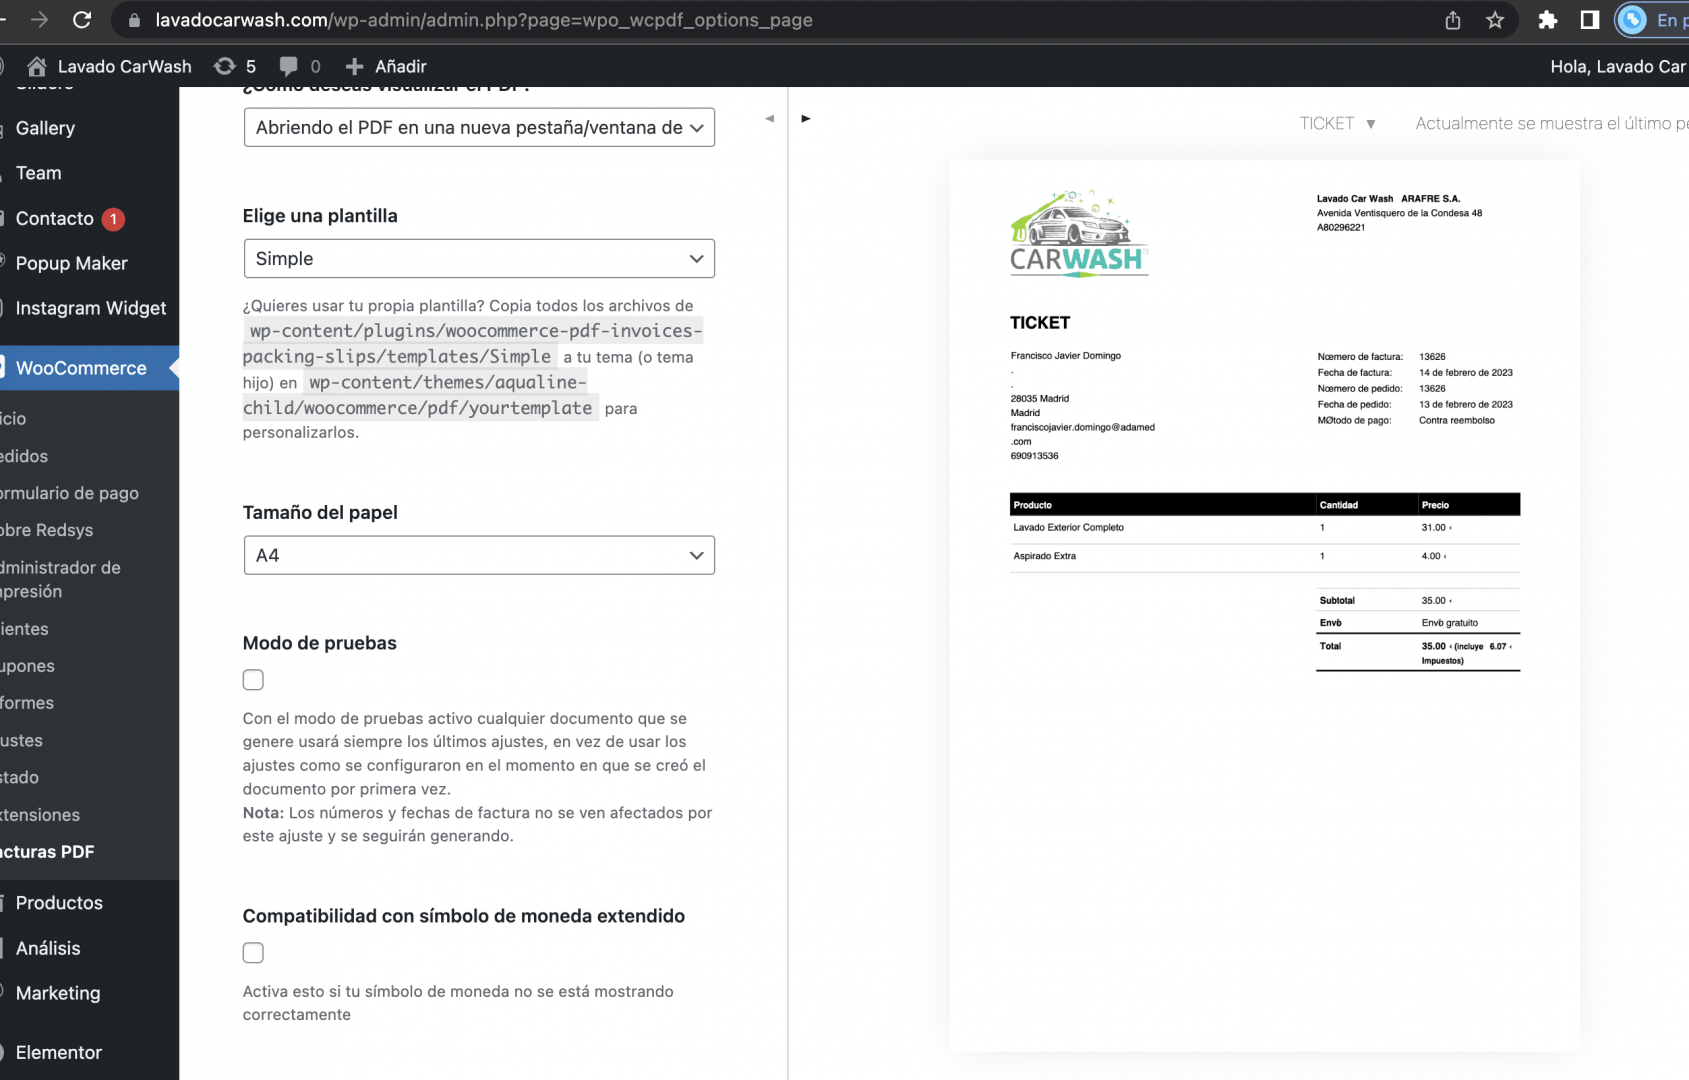Open the comments bubble icon
Image resolution: width=1689 pixels, height=1080 pixels.
(288, 66)
